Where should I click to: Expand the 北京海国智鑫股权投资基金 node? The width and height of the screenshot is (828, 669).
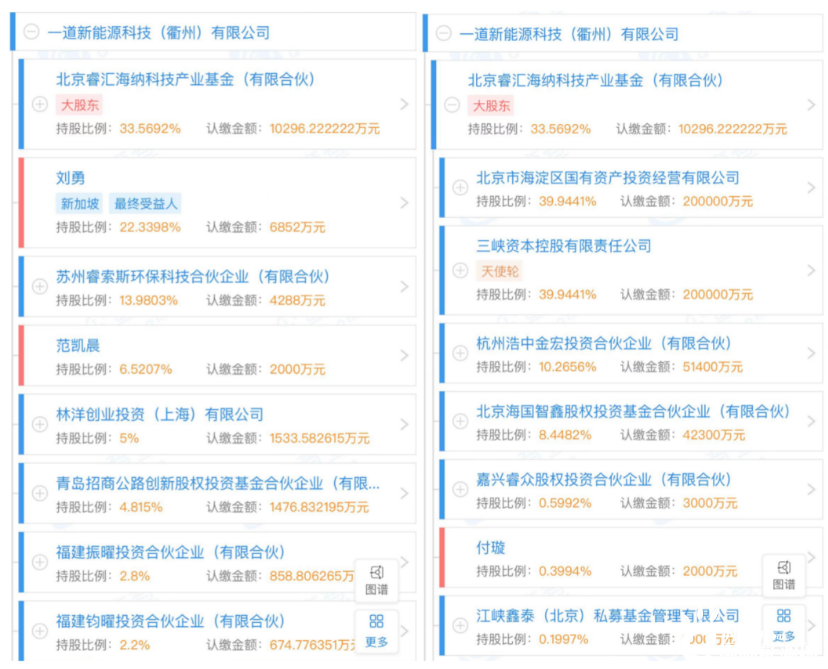tap(460, 421)
